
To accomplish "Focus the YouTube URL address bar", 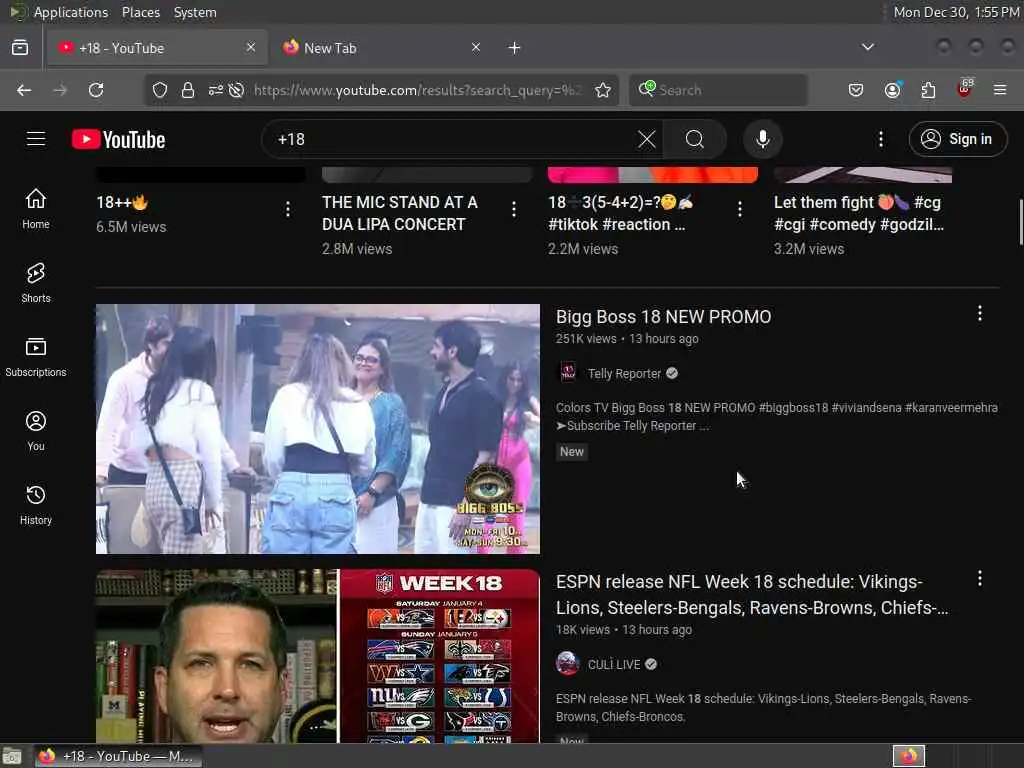I will pyautogui.click(x=417, y=90).
